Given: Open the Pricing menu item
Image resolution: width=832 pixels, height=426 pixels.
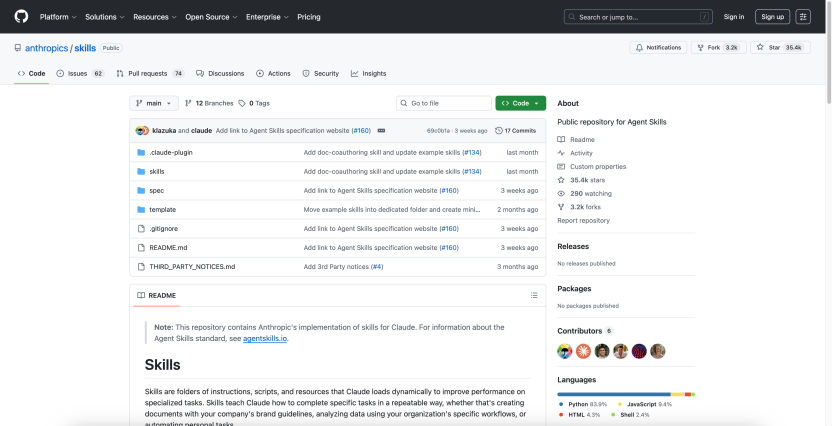Looking at the screenshot, I should pyautogui.click(x=309, y=17).
